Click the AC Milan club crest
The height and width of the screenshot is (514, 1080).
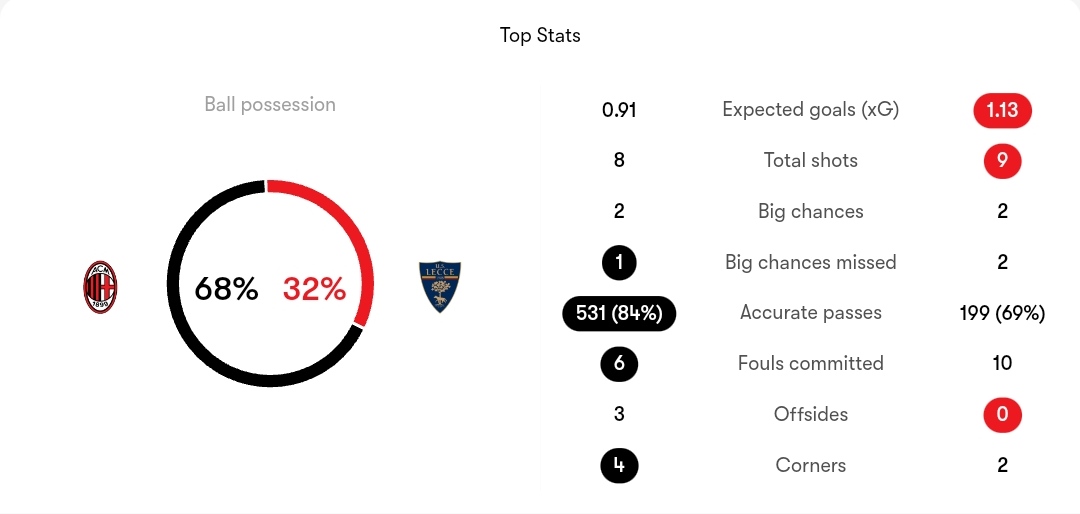coord(100,287)
